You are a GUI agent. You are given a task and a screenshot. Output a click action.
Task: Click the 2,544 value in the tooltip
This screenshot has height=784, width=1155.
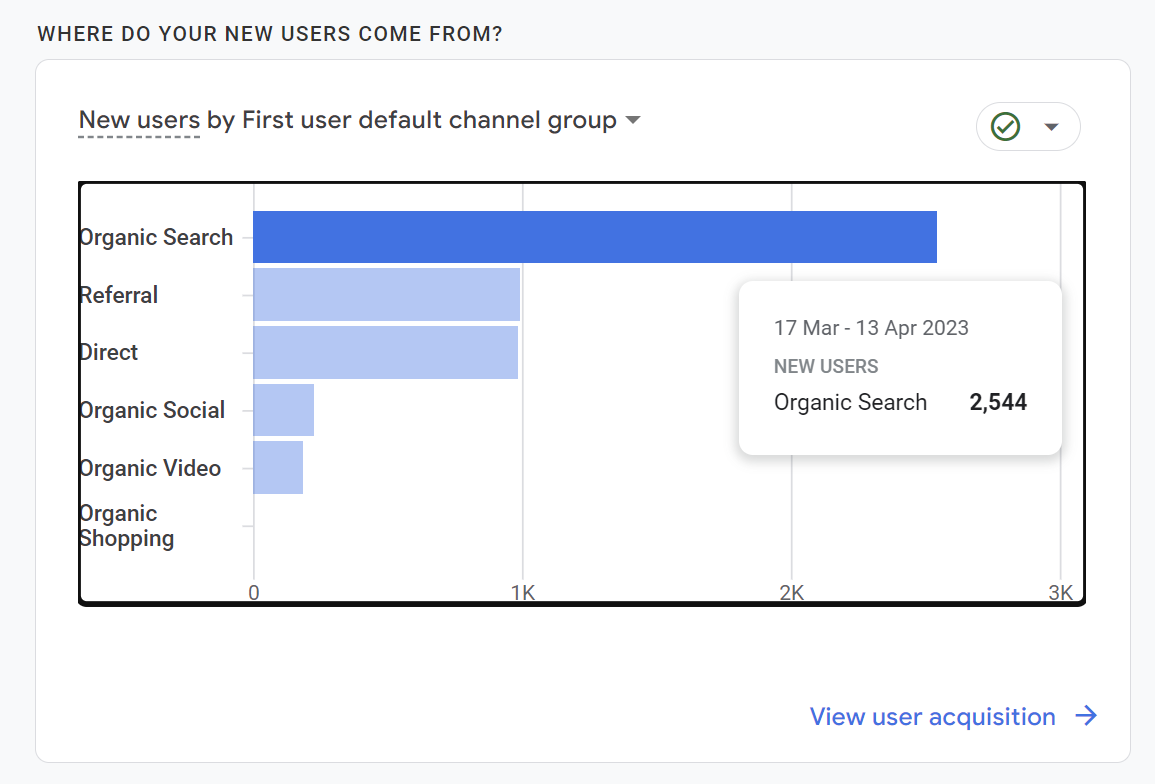tap(998, 403)
